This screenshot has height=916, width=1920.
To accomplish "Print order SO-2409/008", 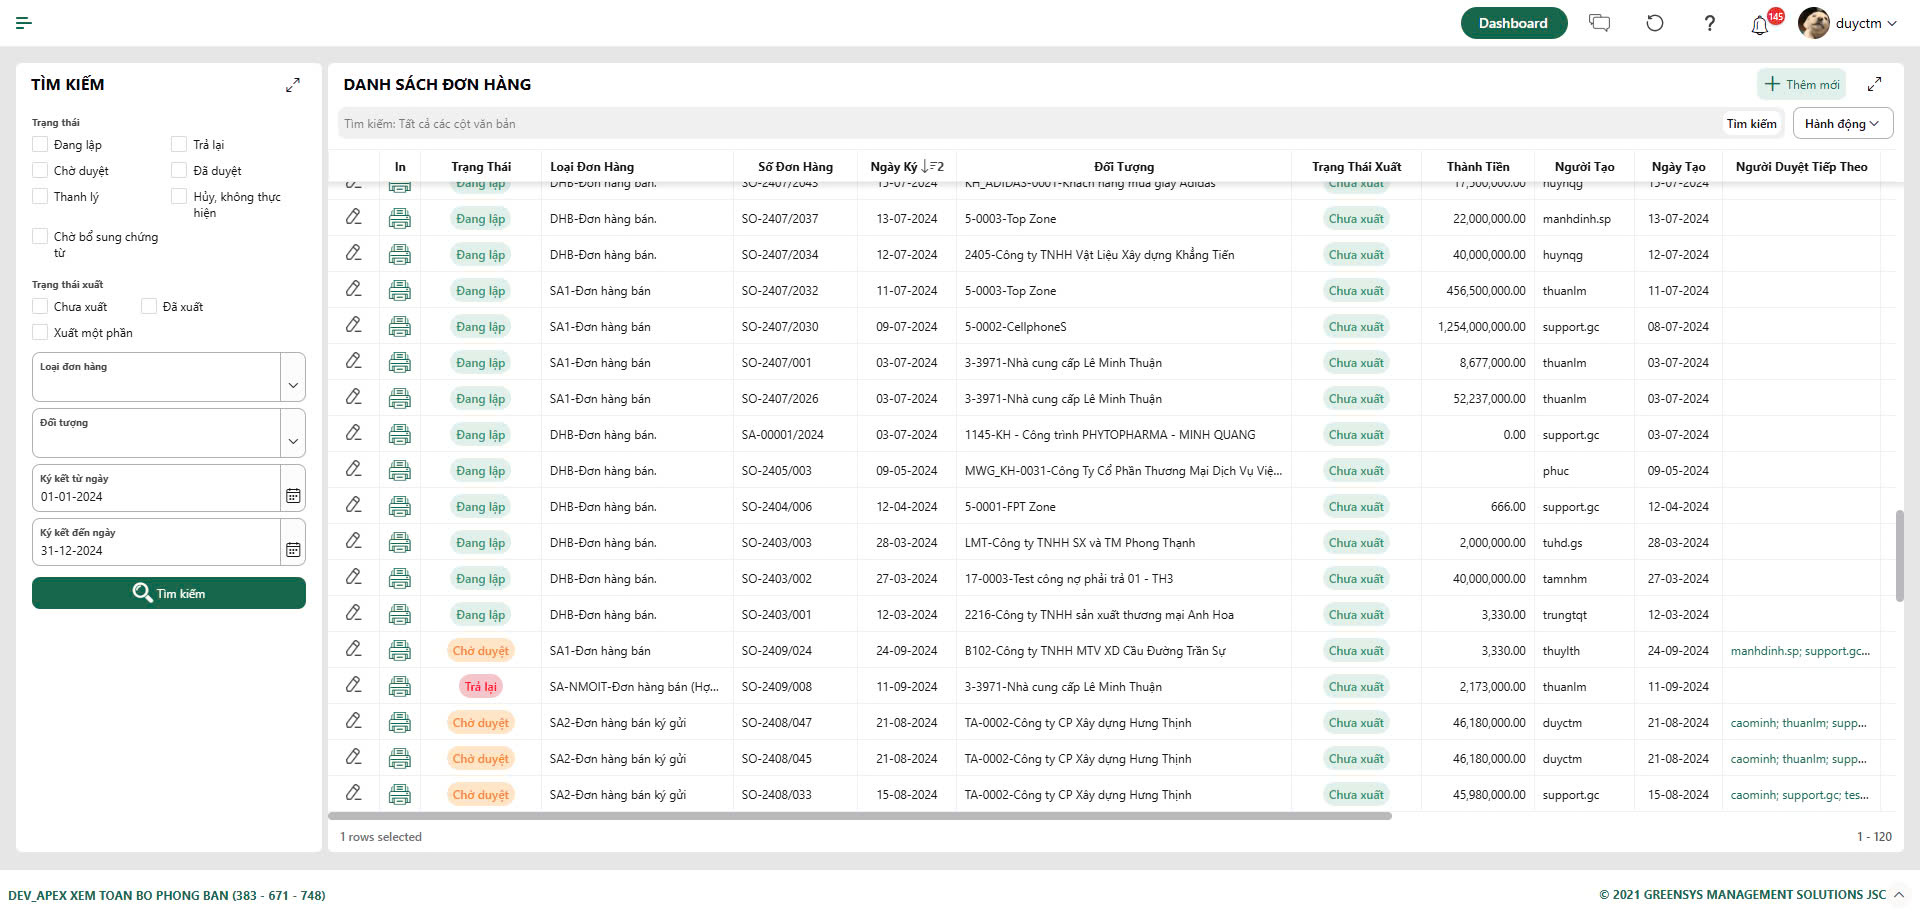I will pyautogui.click(x=400, y=686).
